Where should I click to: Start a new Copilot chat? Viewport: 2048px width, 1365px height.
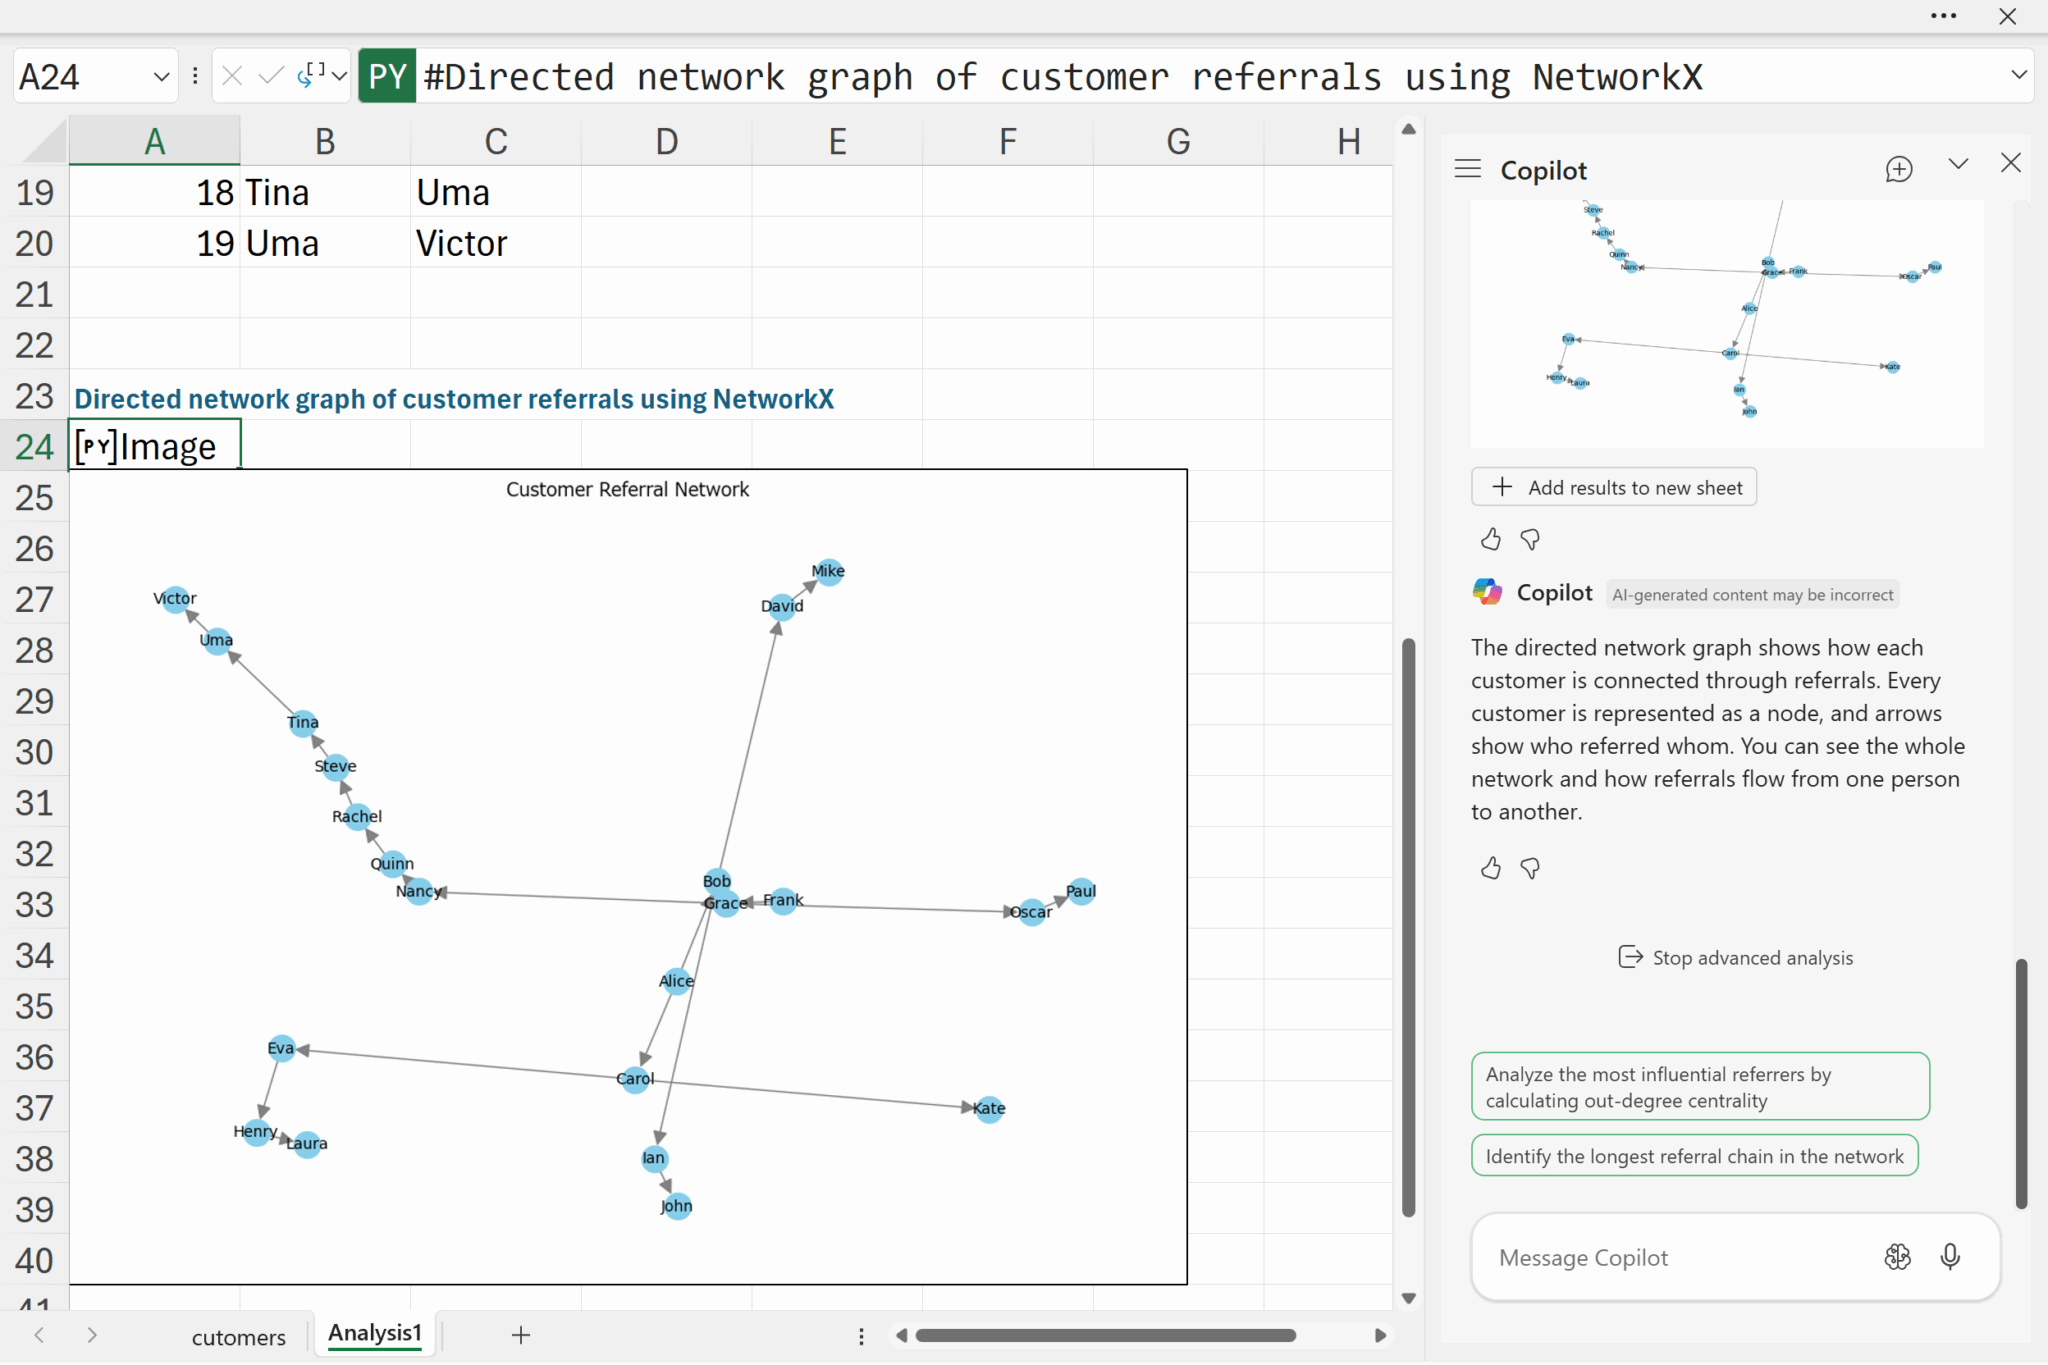1898,169
